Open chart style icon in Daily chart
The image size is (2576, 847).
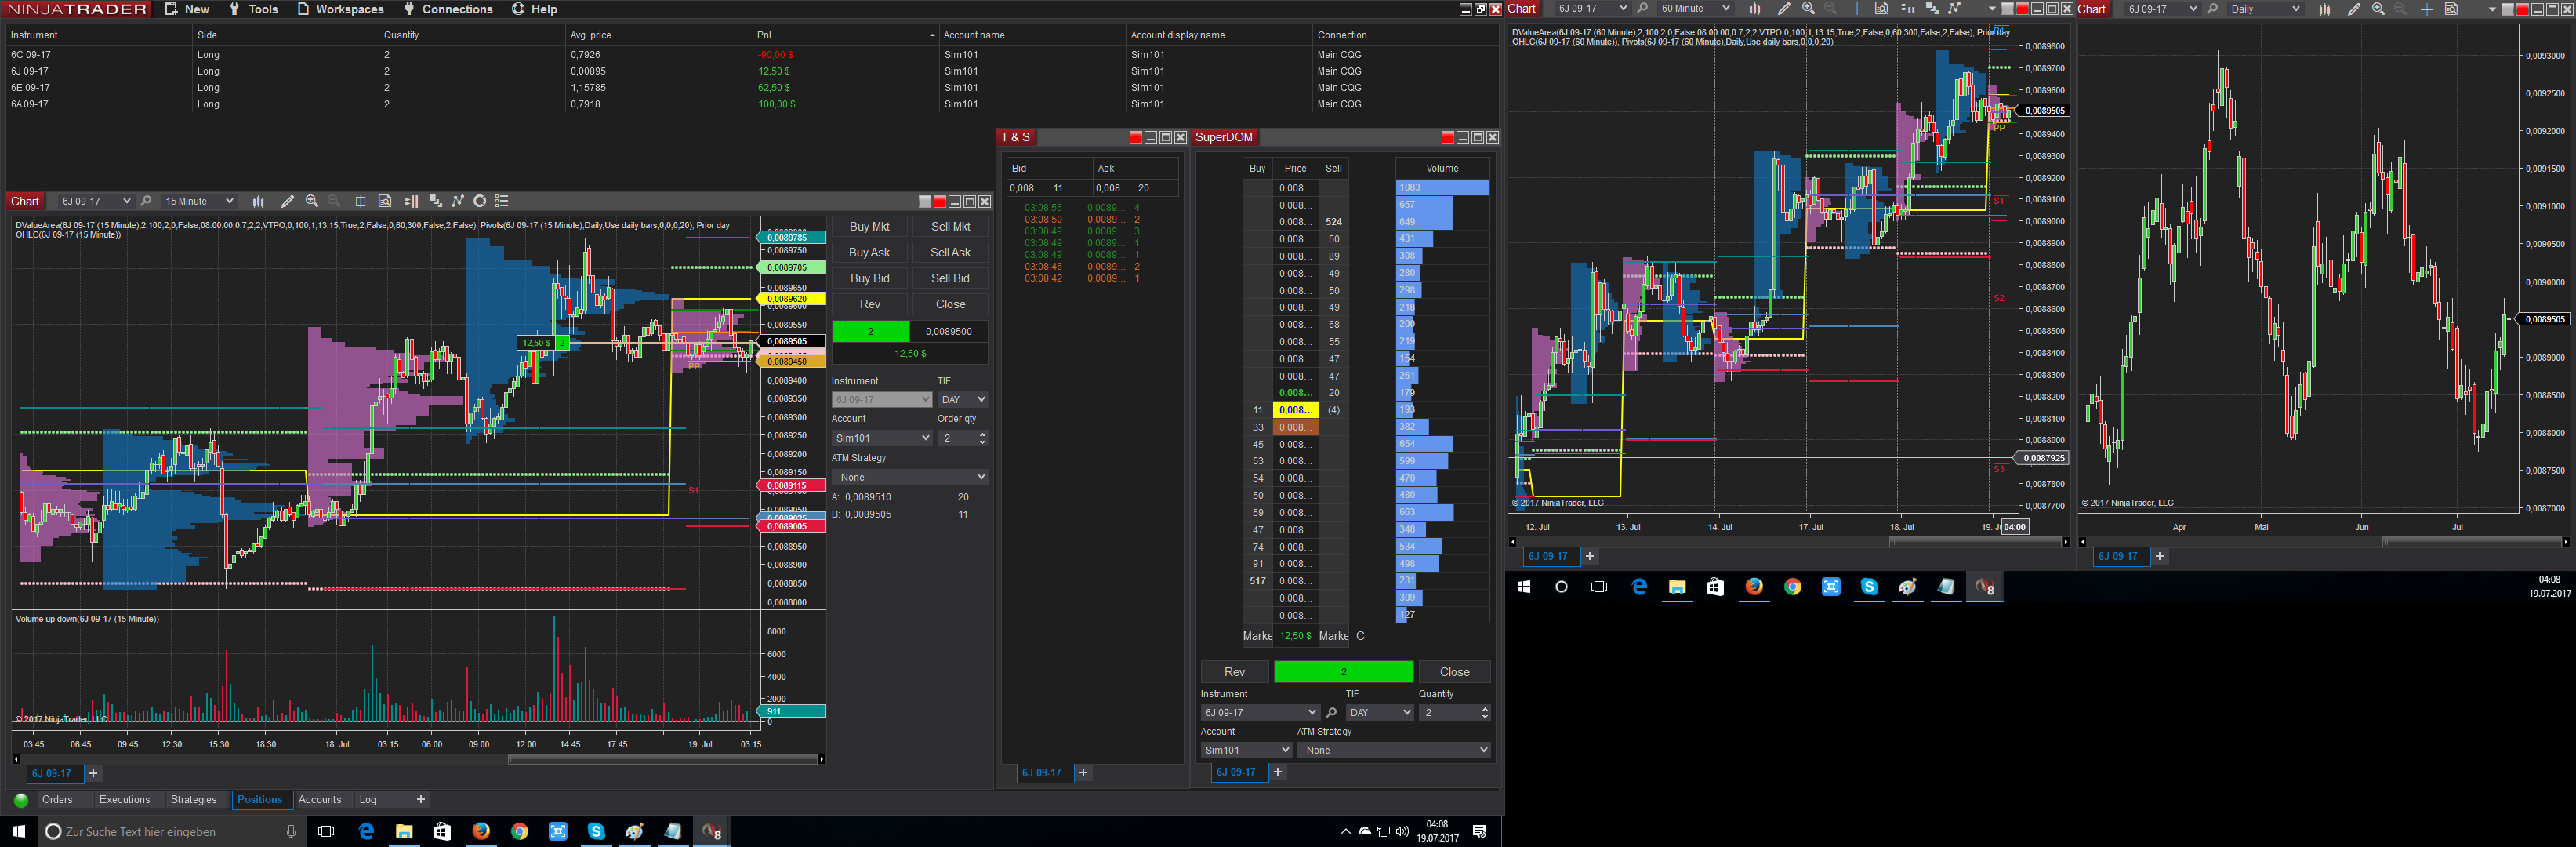point(2324,9)
